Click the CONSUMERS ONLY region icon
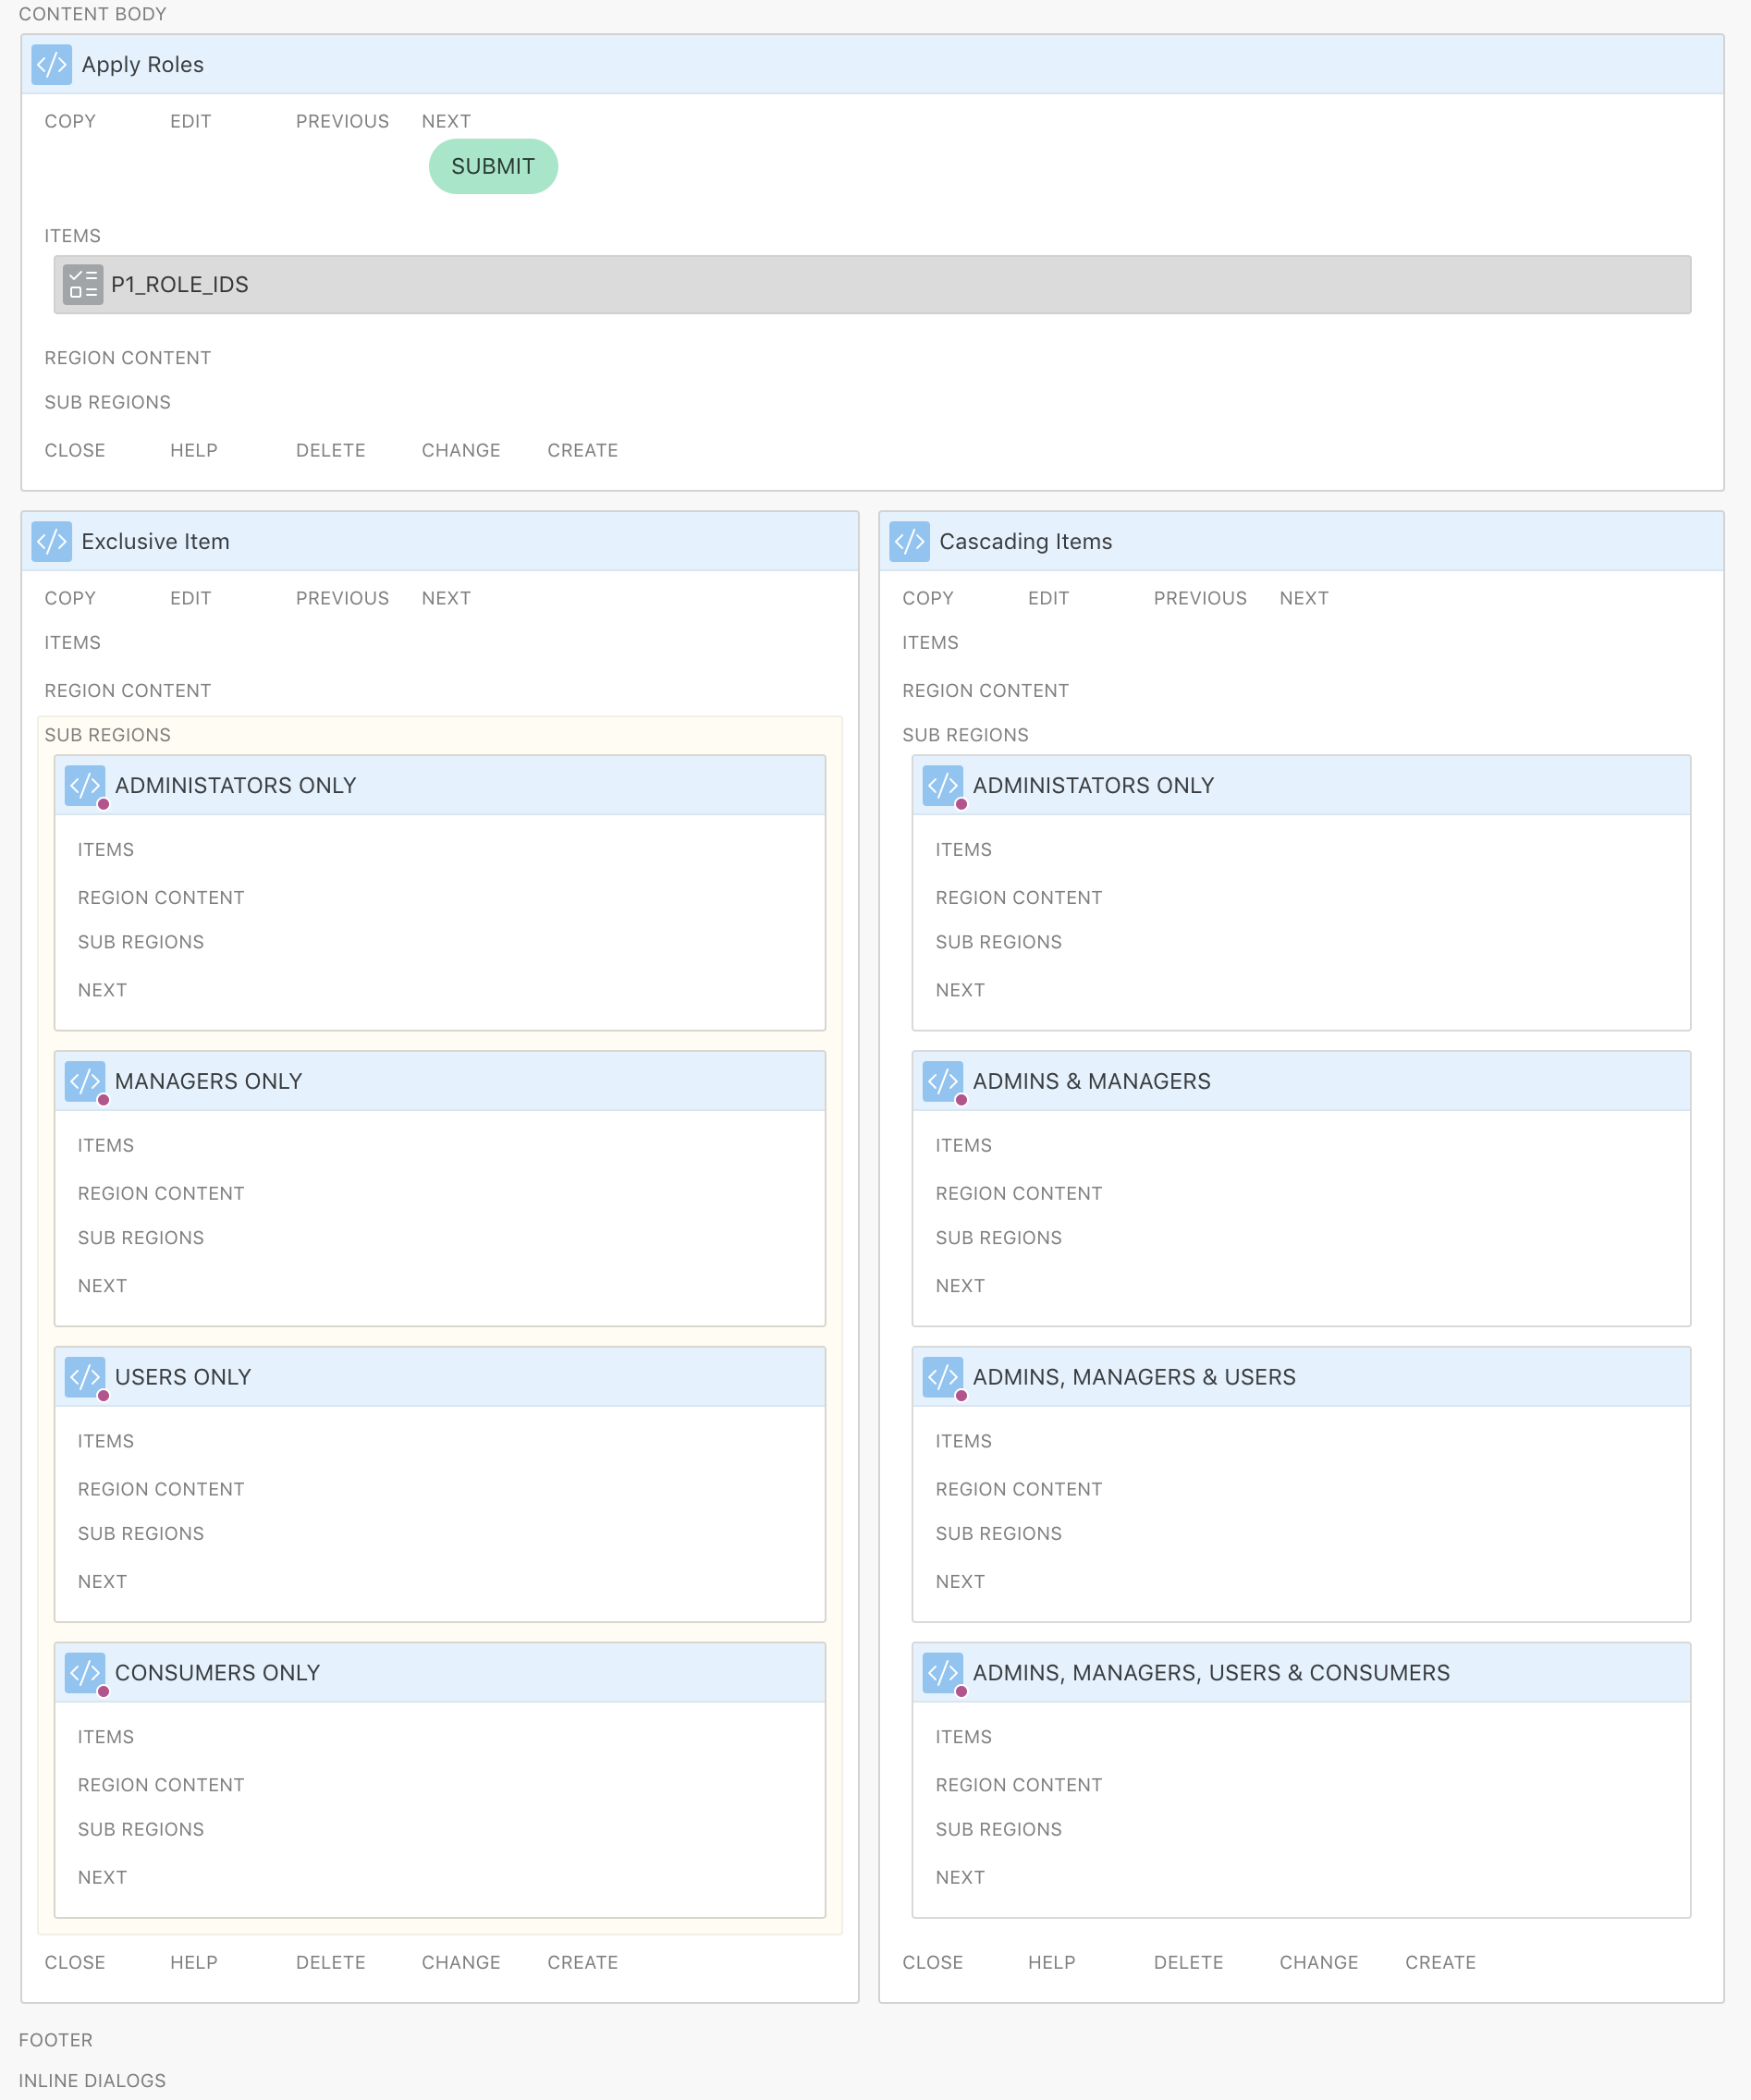1751x2100 pixels. click(x=85, y=1672)
